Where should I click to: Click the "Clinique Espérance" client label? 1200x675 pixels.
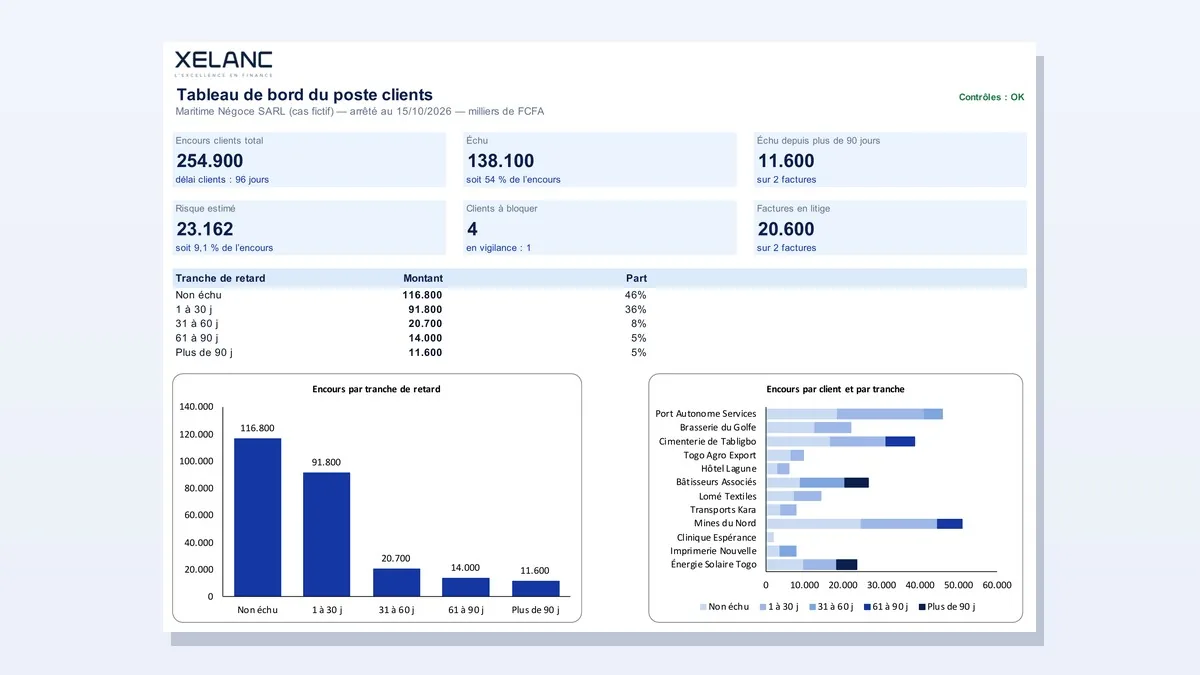[x=717, y=537]
